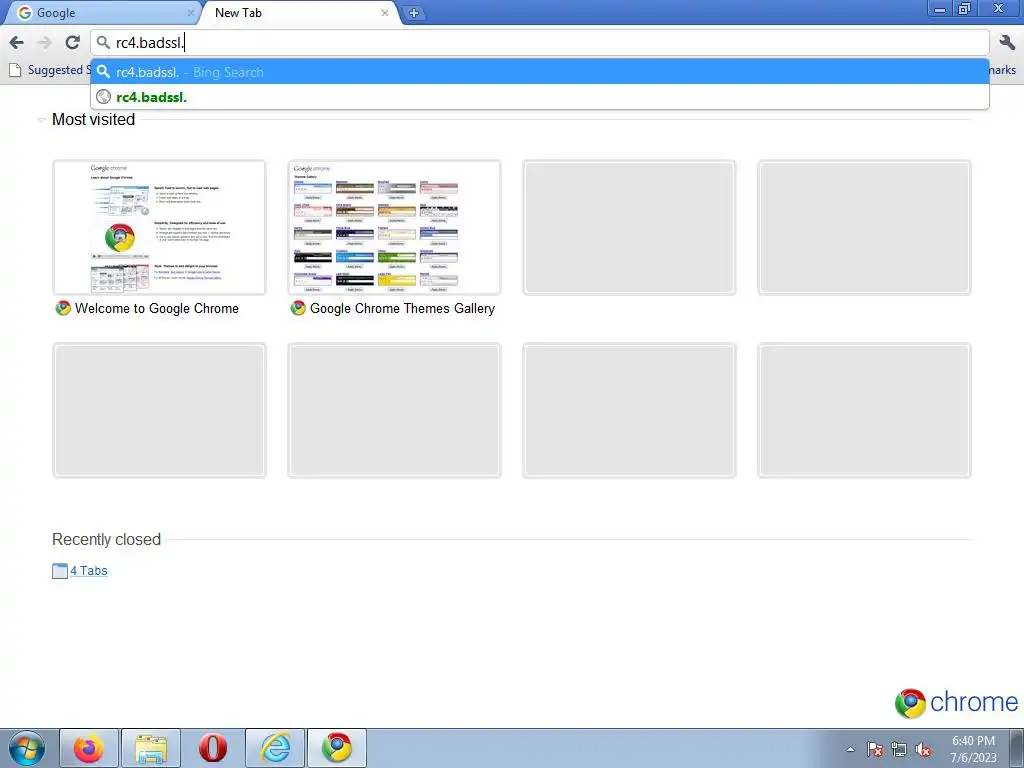Click the Chrome taskbar icon
Screen dimensions: 1024x768
pyautogui.click(x=337, y=748)
